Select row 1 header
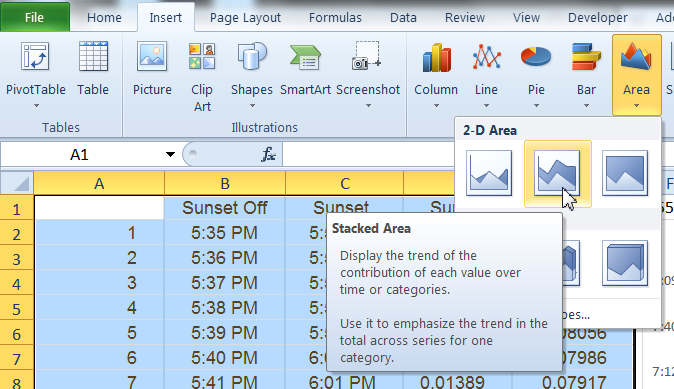Image resolution: width=674 pixels, height=389 pixels. pyautogui.click(x=16, y=208)
